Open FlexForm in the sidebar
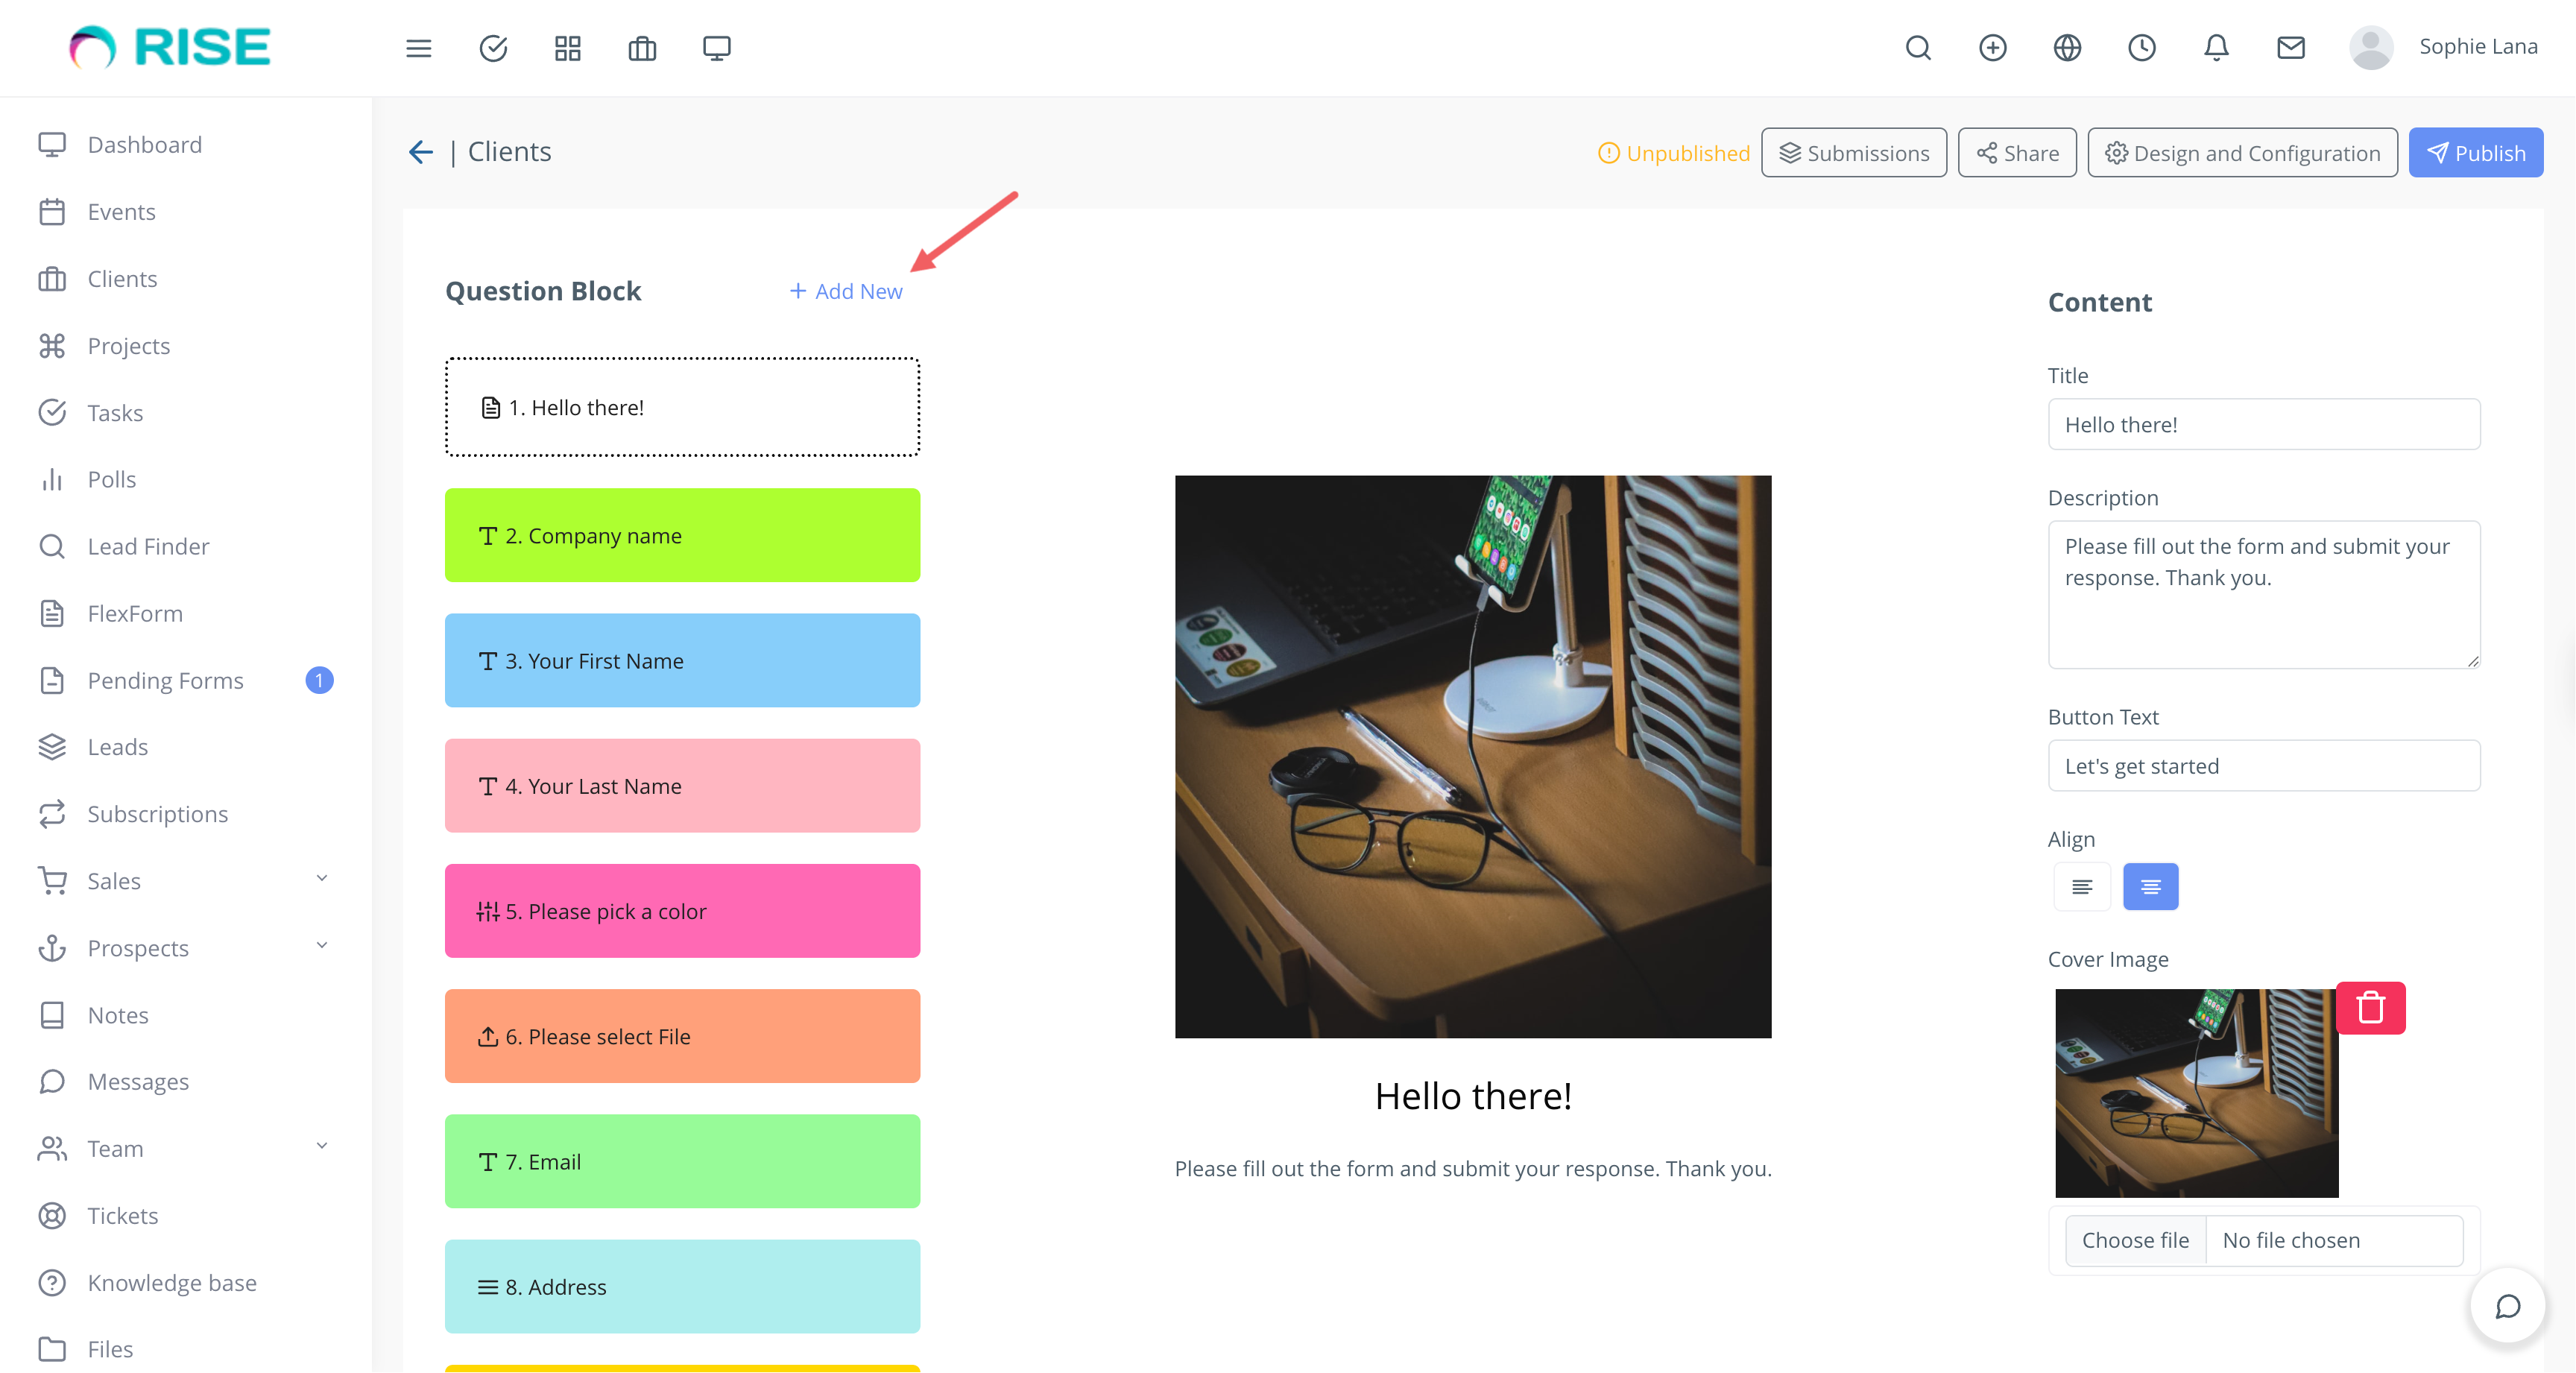 135,613
